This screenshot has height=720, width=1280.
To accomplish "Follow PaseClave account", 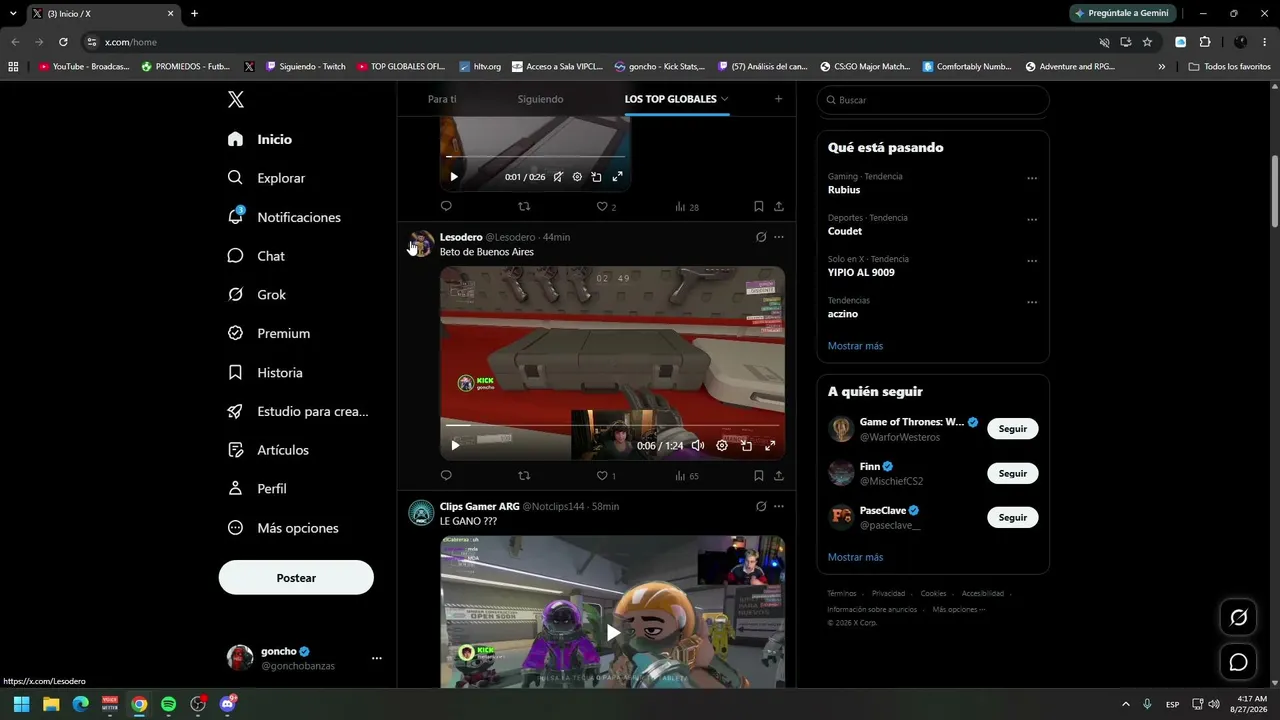I will (1013, 517).
